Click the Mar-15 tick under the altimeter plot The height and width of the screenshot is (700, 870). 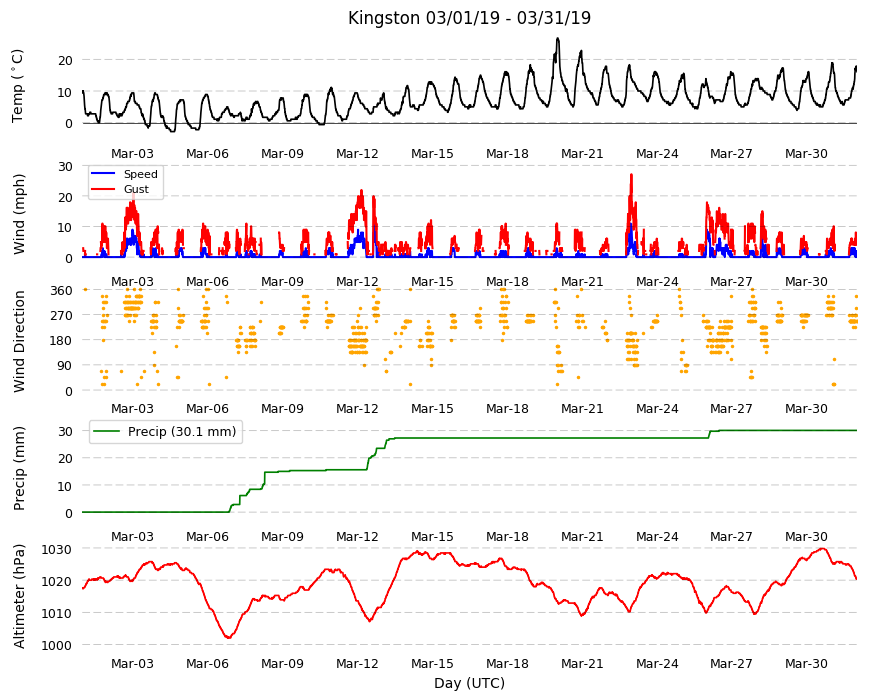[x=432, y=664]
